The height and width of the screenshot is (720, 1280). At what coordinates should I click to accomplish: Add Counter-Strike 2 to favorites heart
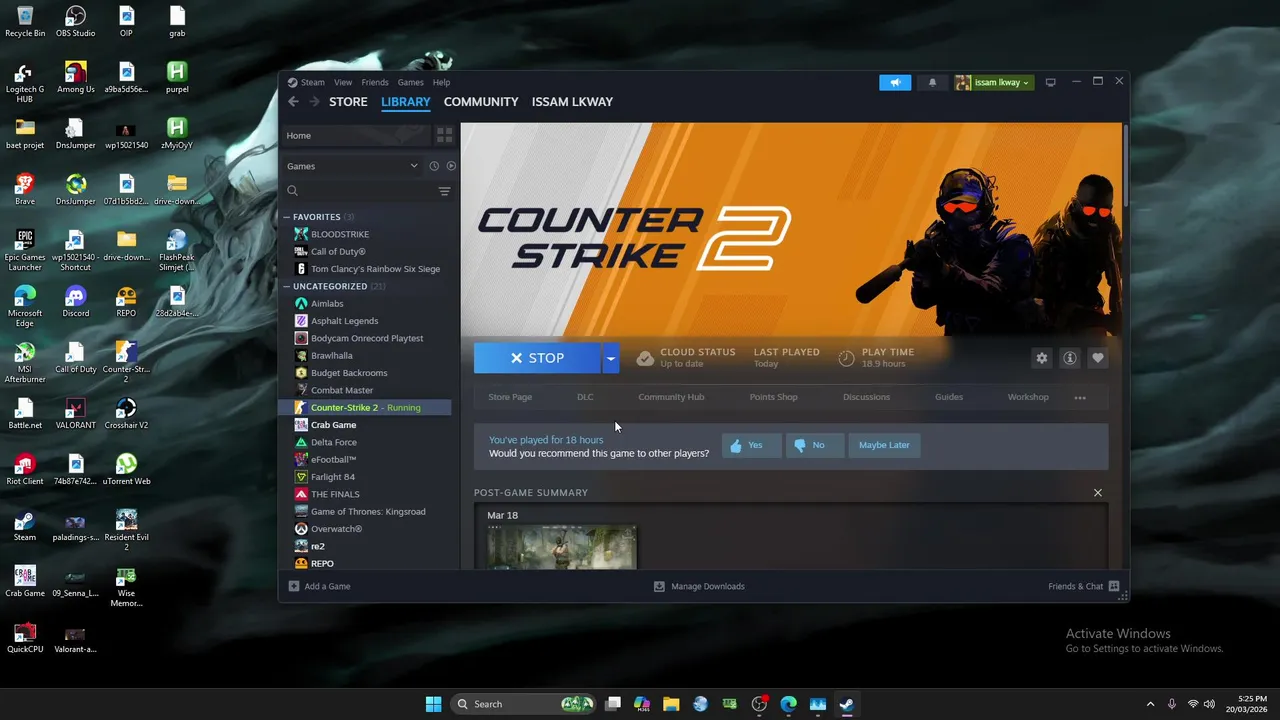1097,358
